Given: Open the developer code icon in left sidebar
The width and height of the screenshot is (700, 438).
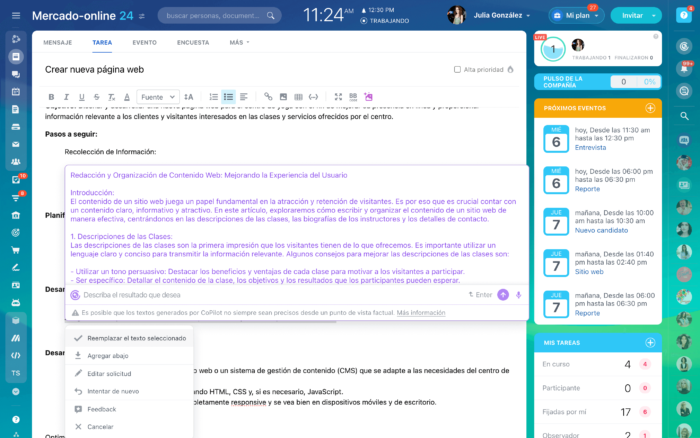Looking at the screenshot, I should point(16,356).
